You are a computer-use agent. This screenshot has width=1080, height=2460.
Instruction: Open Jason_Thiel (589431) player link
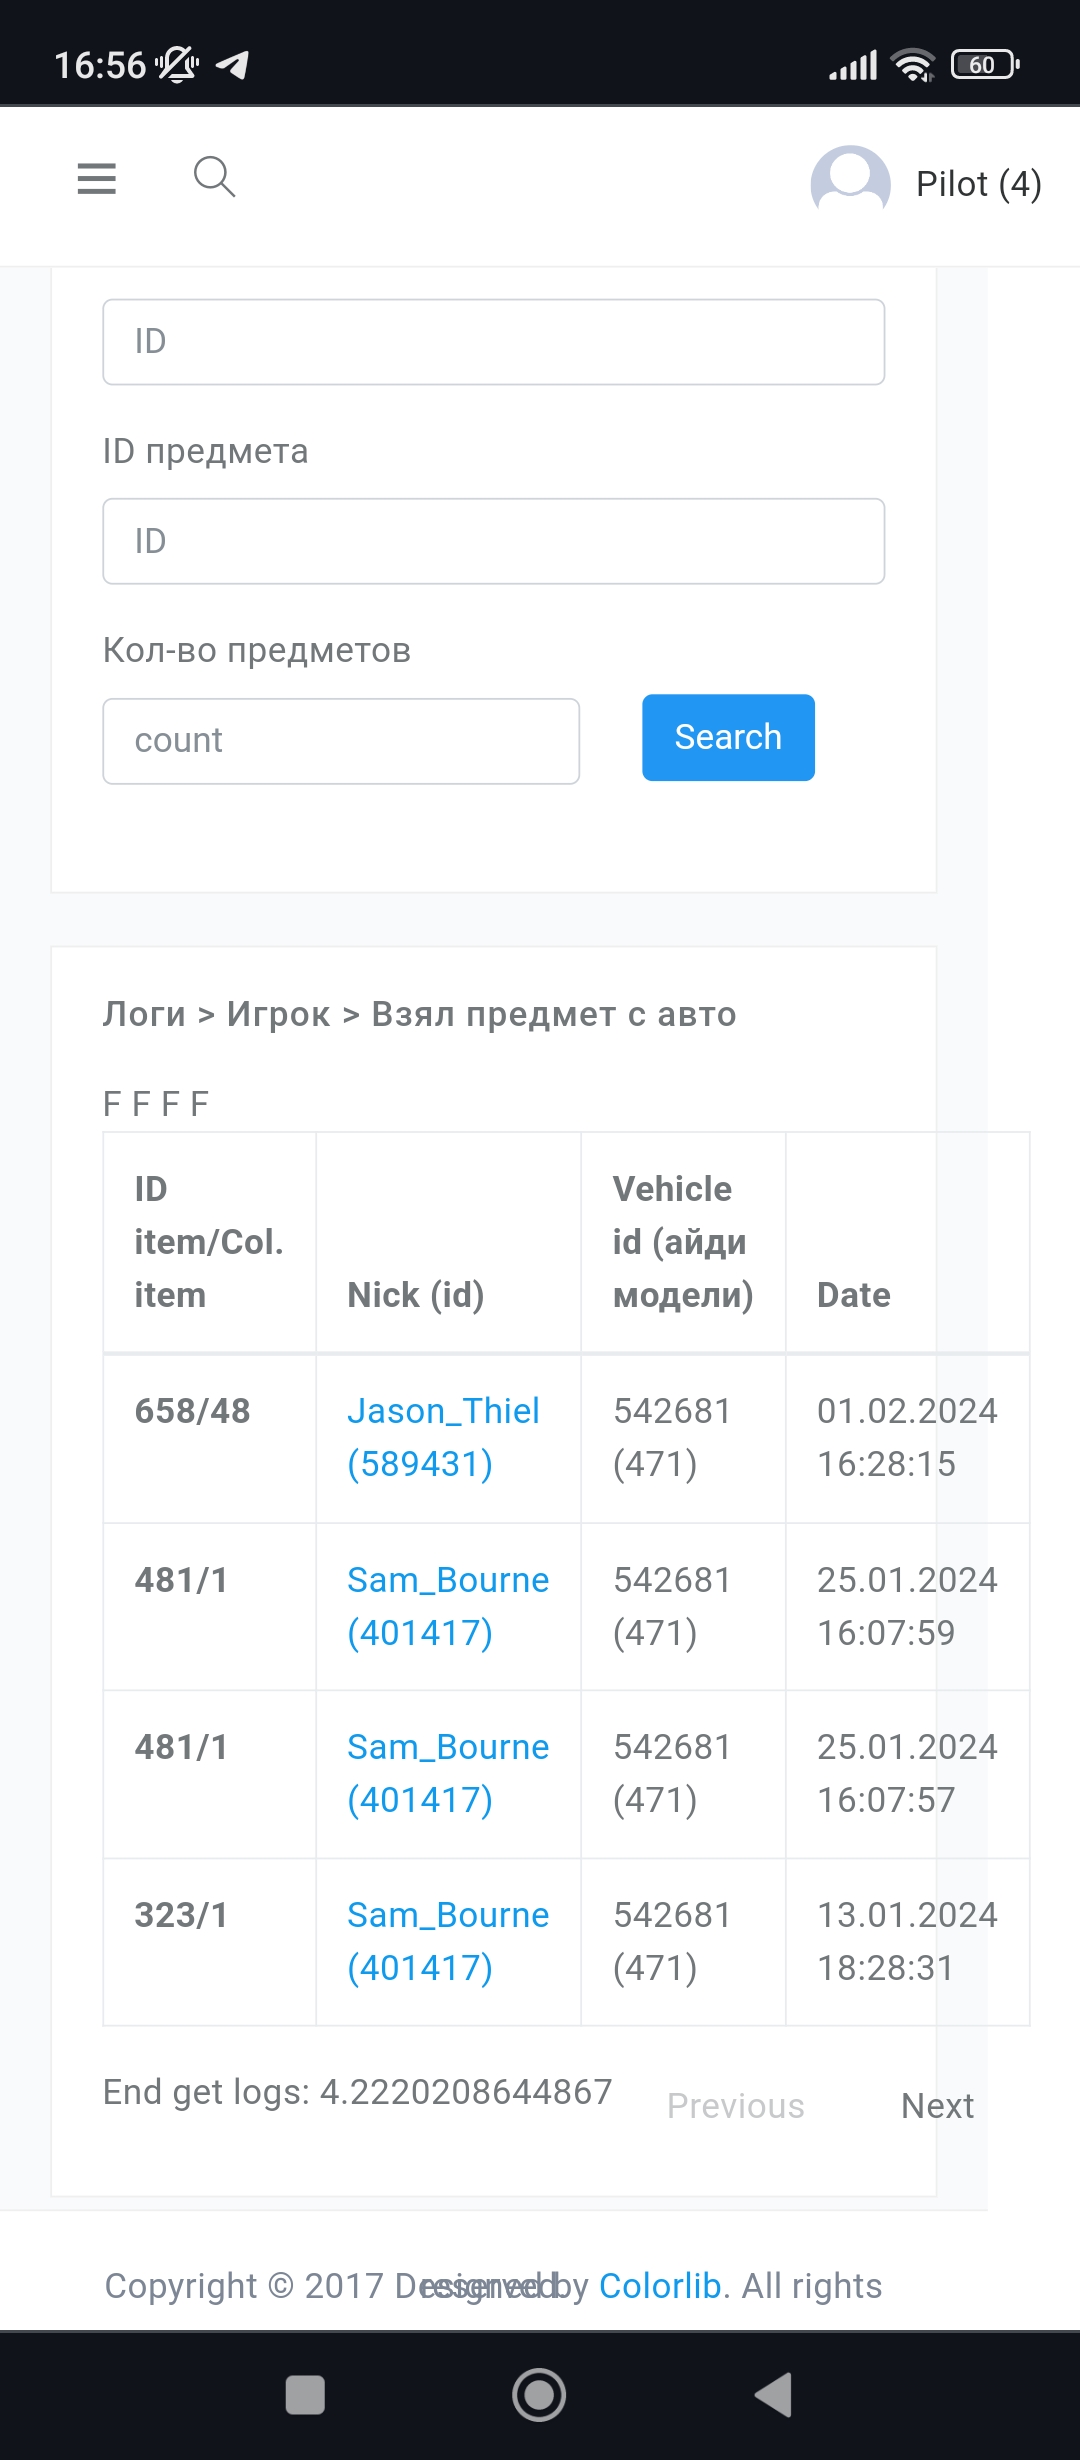443,1437
